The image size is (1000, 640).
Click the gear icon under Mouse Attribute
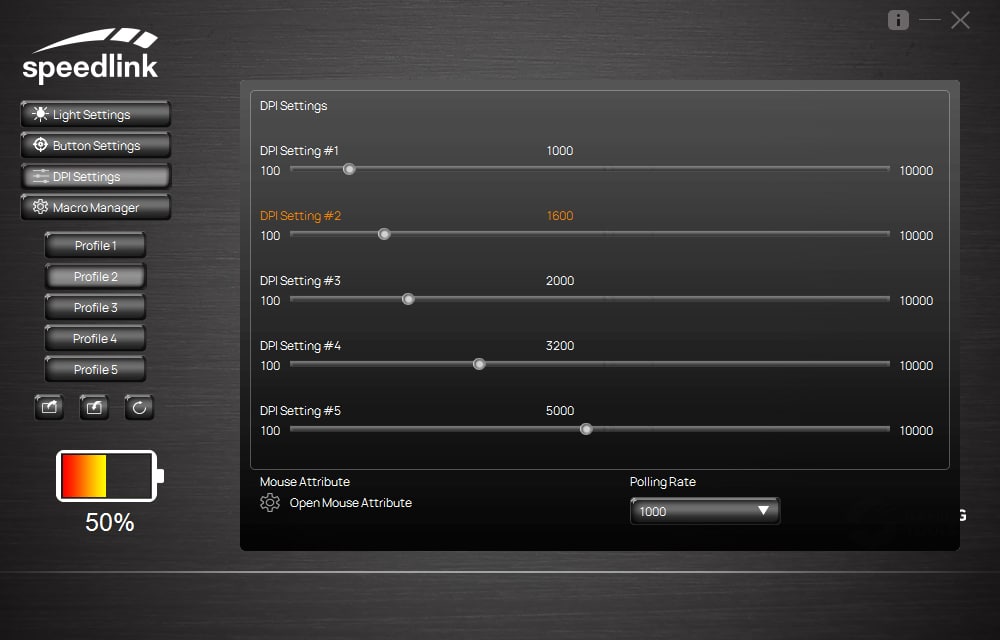pyautogui.click(x=269, y=503)
